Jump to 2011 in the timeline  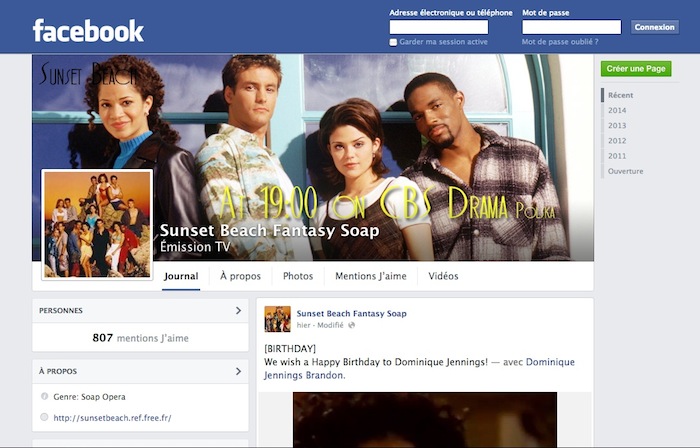(617, 156)
